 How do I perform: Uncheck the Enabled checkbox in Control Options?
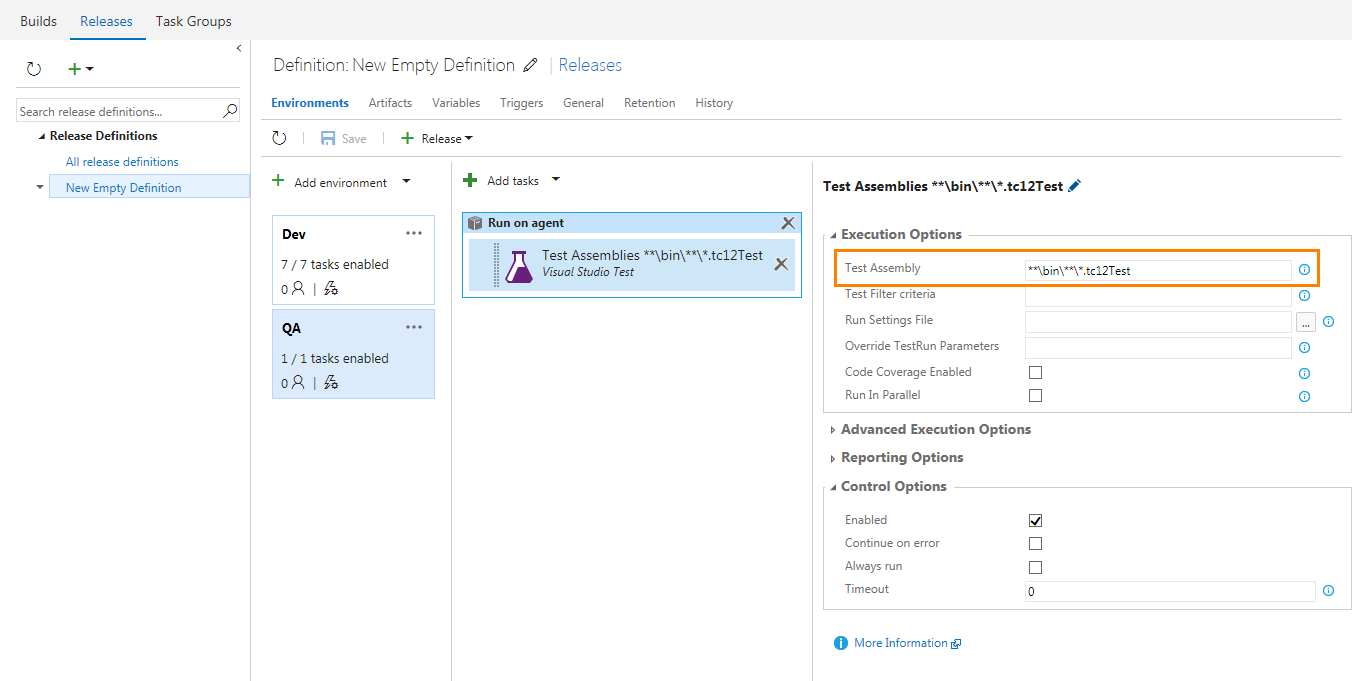click(1035, 520)
